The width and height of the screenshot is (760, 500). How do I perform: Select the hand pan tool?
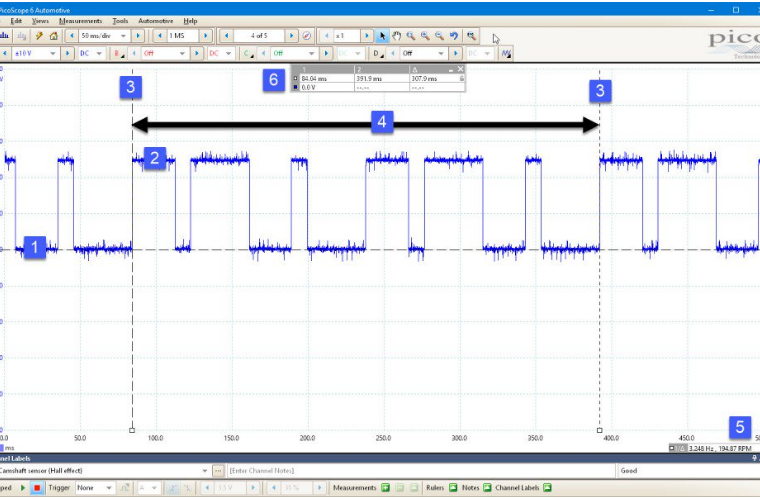pos(396,36)
